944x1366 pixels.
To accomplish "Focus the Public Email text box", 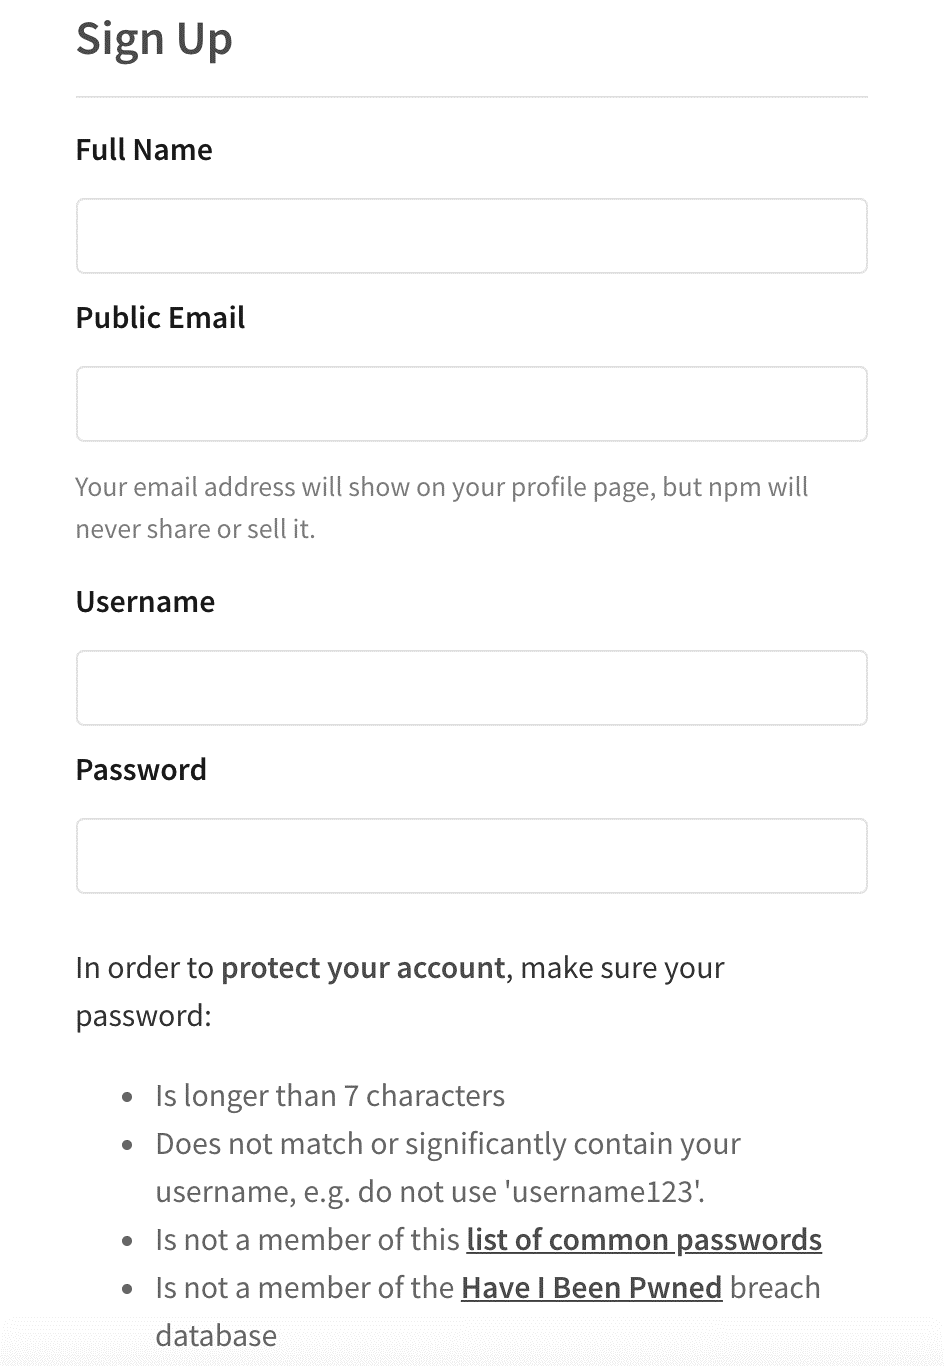I will [471, 404].
